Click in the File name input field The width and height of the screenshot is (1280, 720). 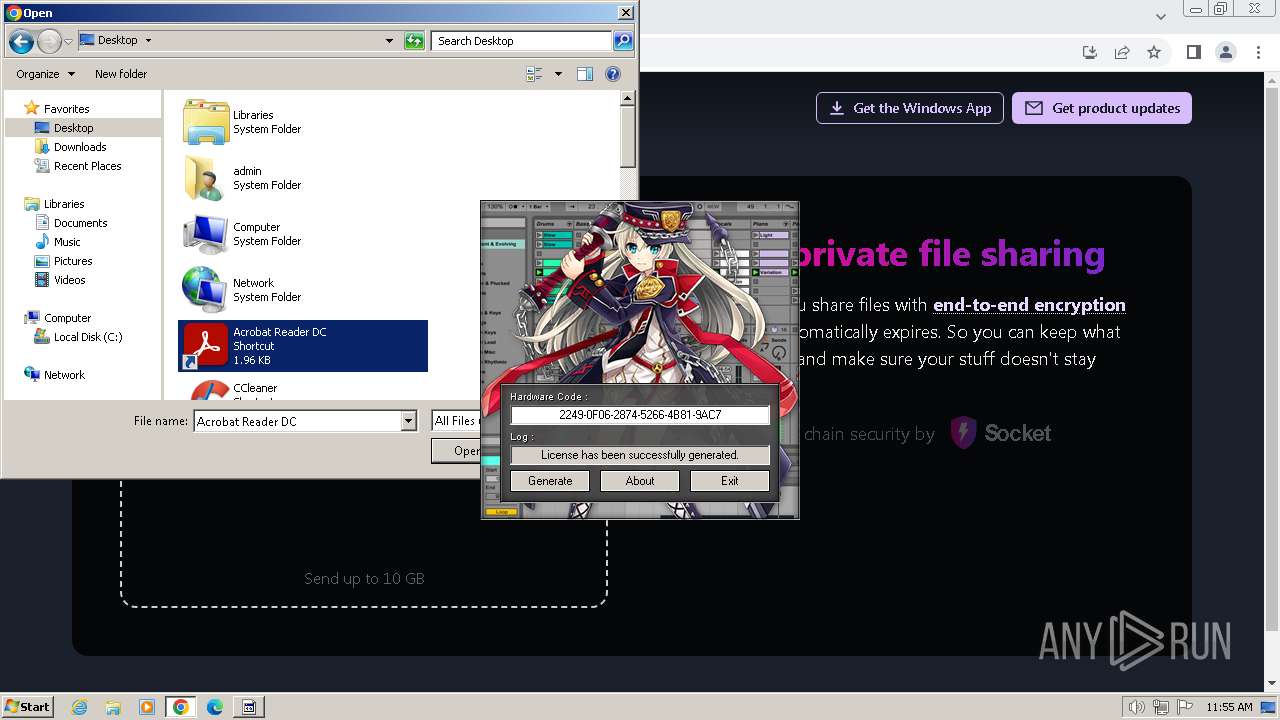[x=297, y=421]
